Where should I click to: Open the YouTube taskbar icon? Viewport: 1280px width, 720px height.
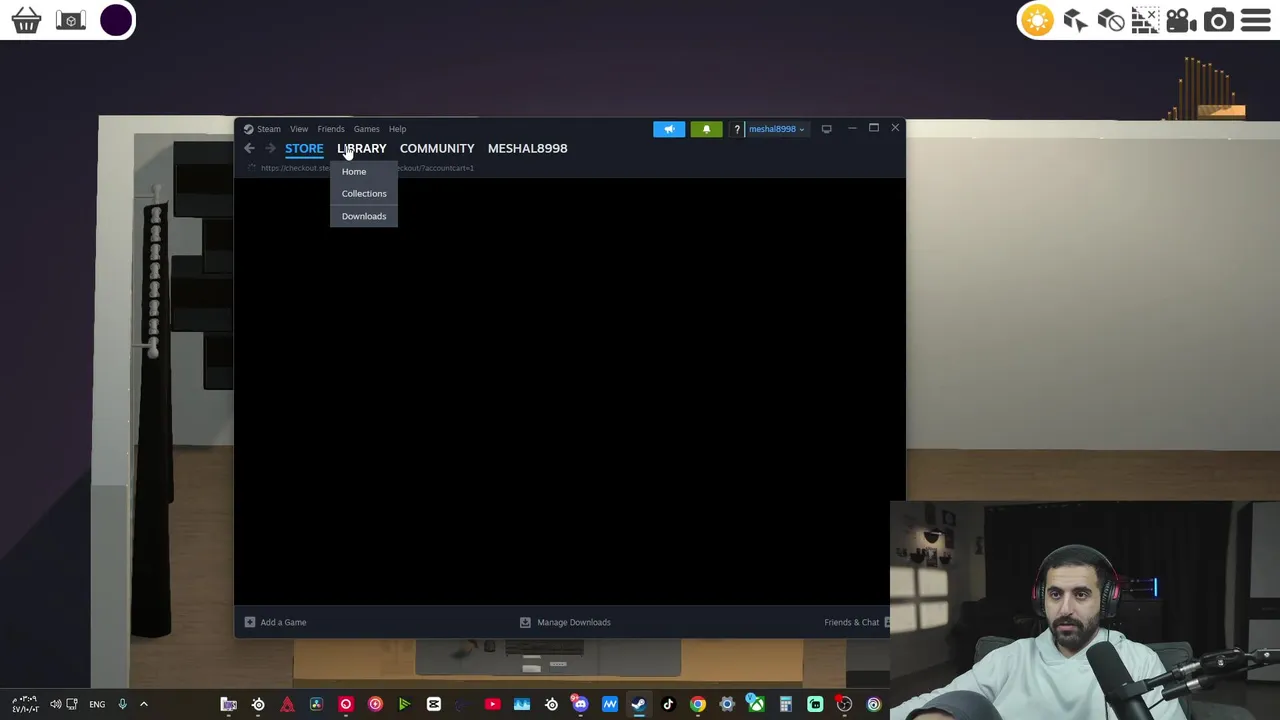[x=492, y=705]
